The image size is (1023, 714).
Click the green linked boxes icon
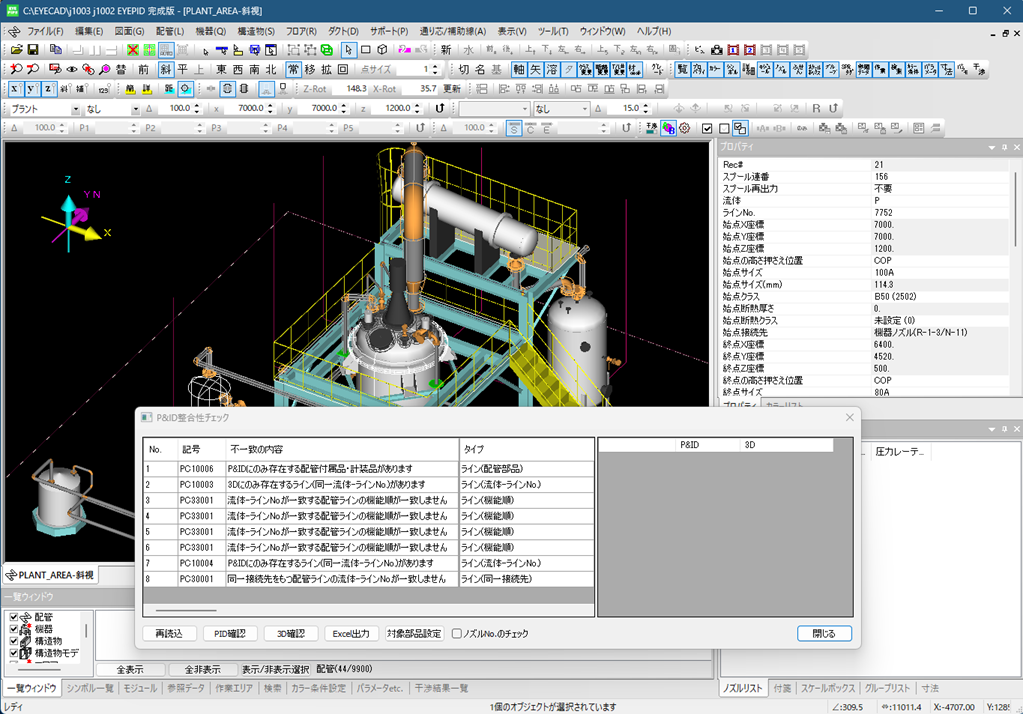(x=327, y=50)
